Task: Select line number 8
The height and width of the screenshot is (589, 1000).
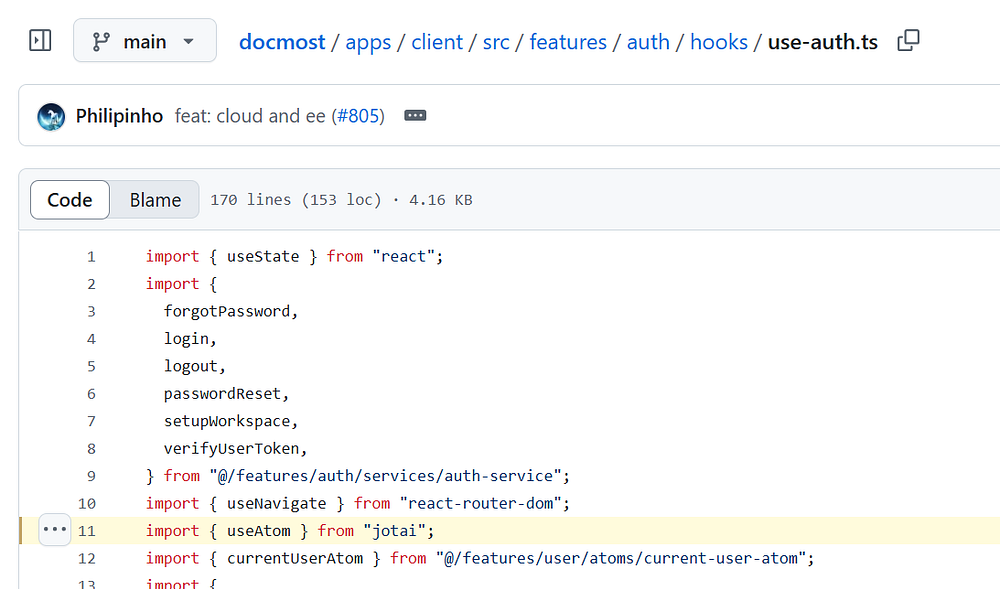Action: pos(91,448)
